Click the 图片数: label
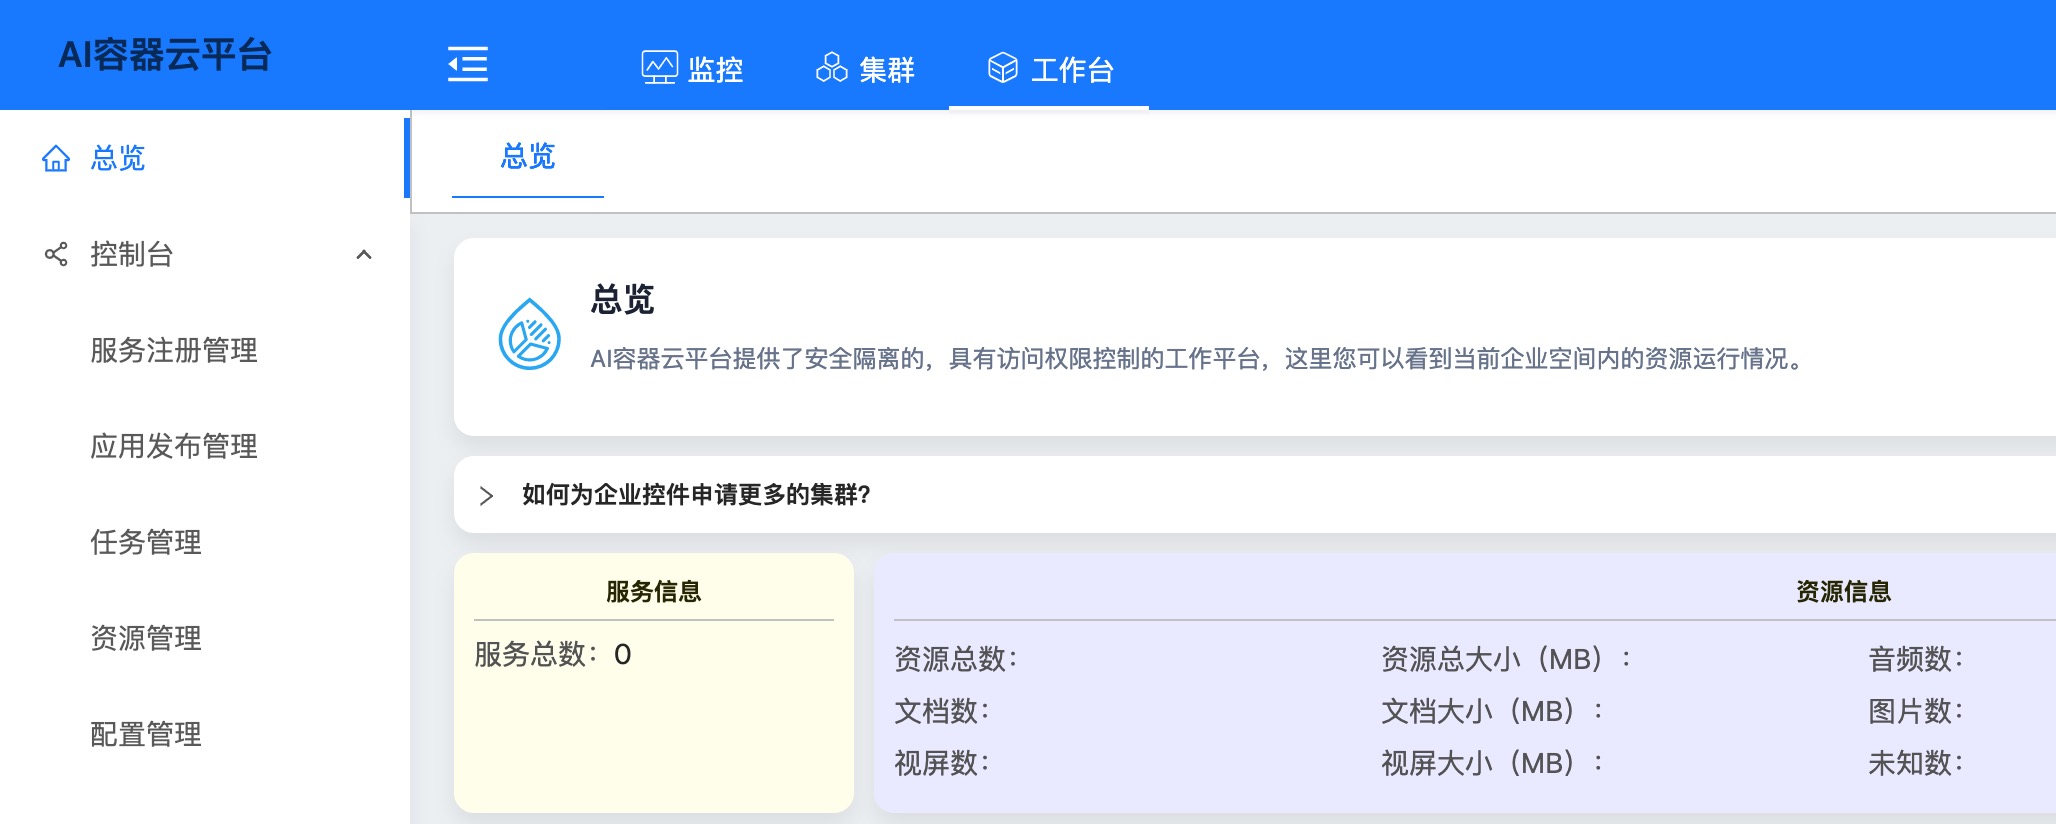2056x824 pixels. pyautogui.click(x=1915, y=711)
